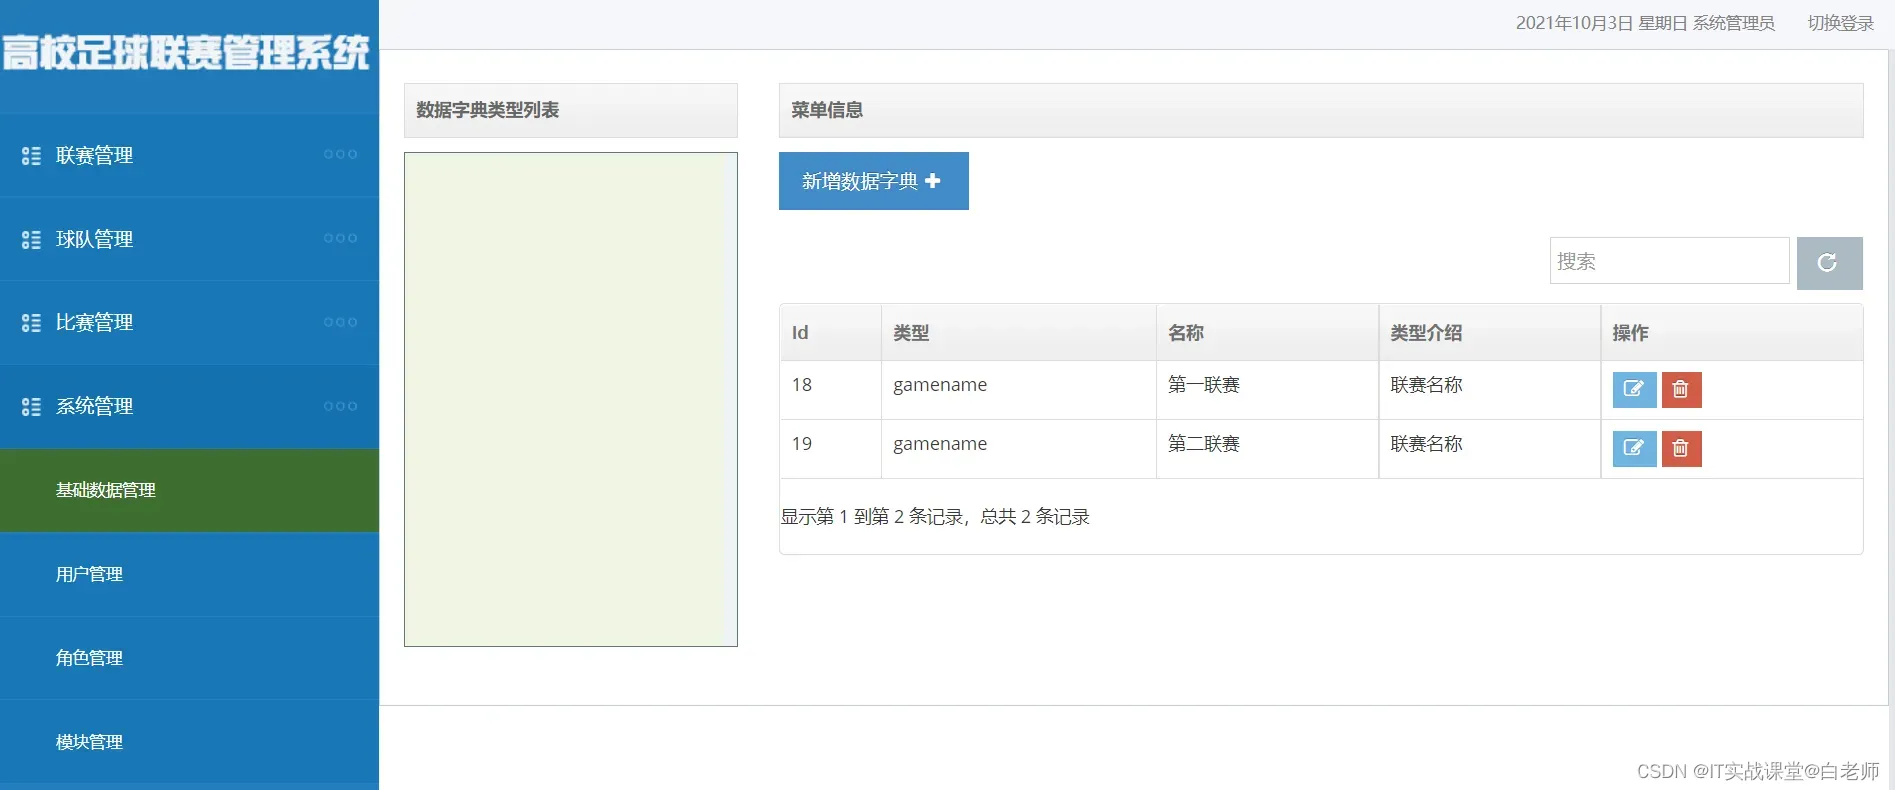This screenshot has width=1895, height=790.
Task: Click 联赛名称 in the 第一联赛 row
Action: (x=1426, y=385)
